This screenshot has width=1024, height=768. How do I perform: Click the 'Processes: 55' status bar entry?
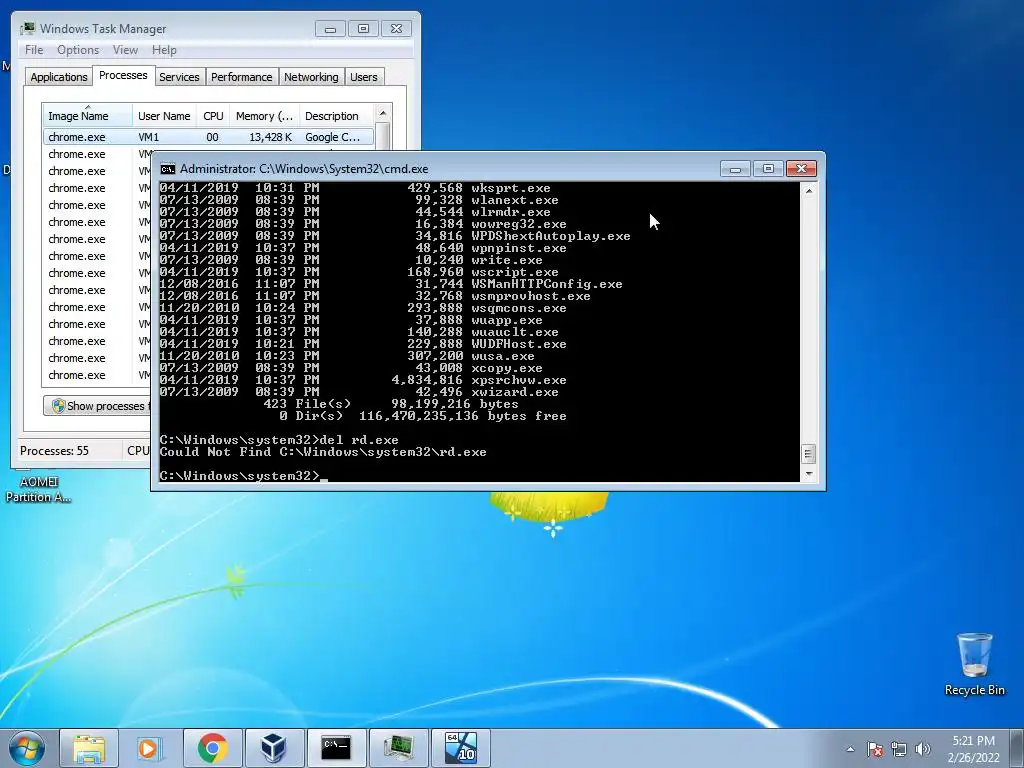tap(54, 451)
